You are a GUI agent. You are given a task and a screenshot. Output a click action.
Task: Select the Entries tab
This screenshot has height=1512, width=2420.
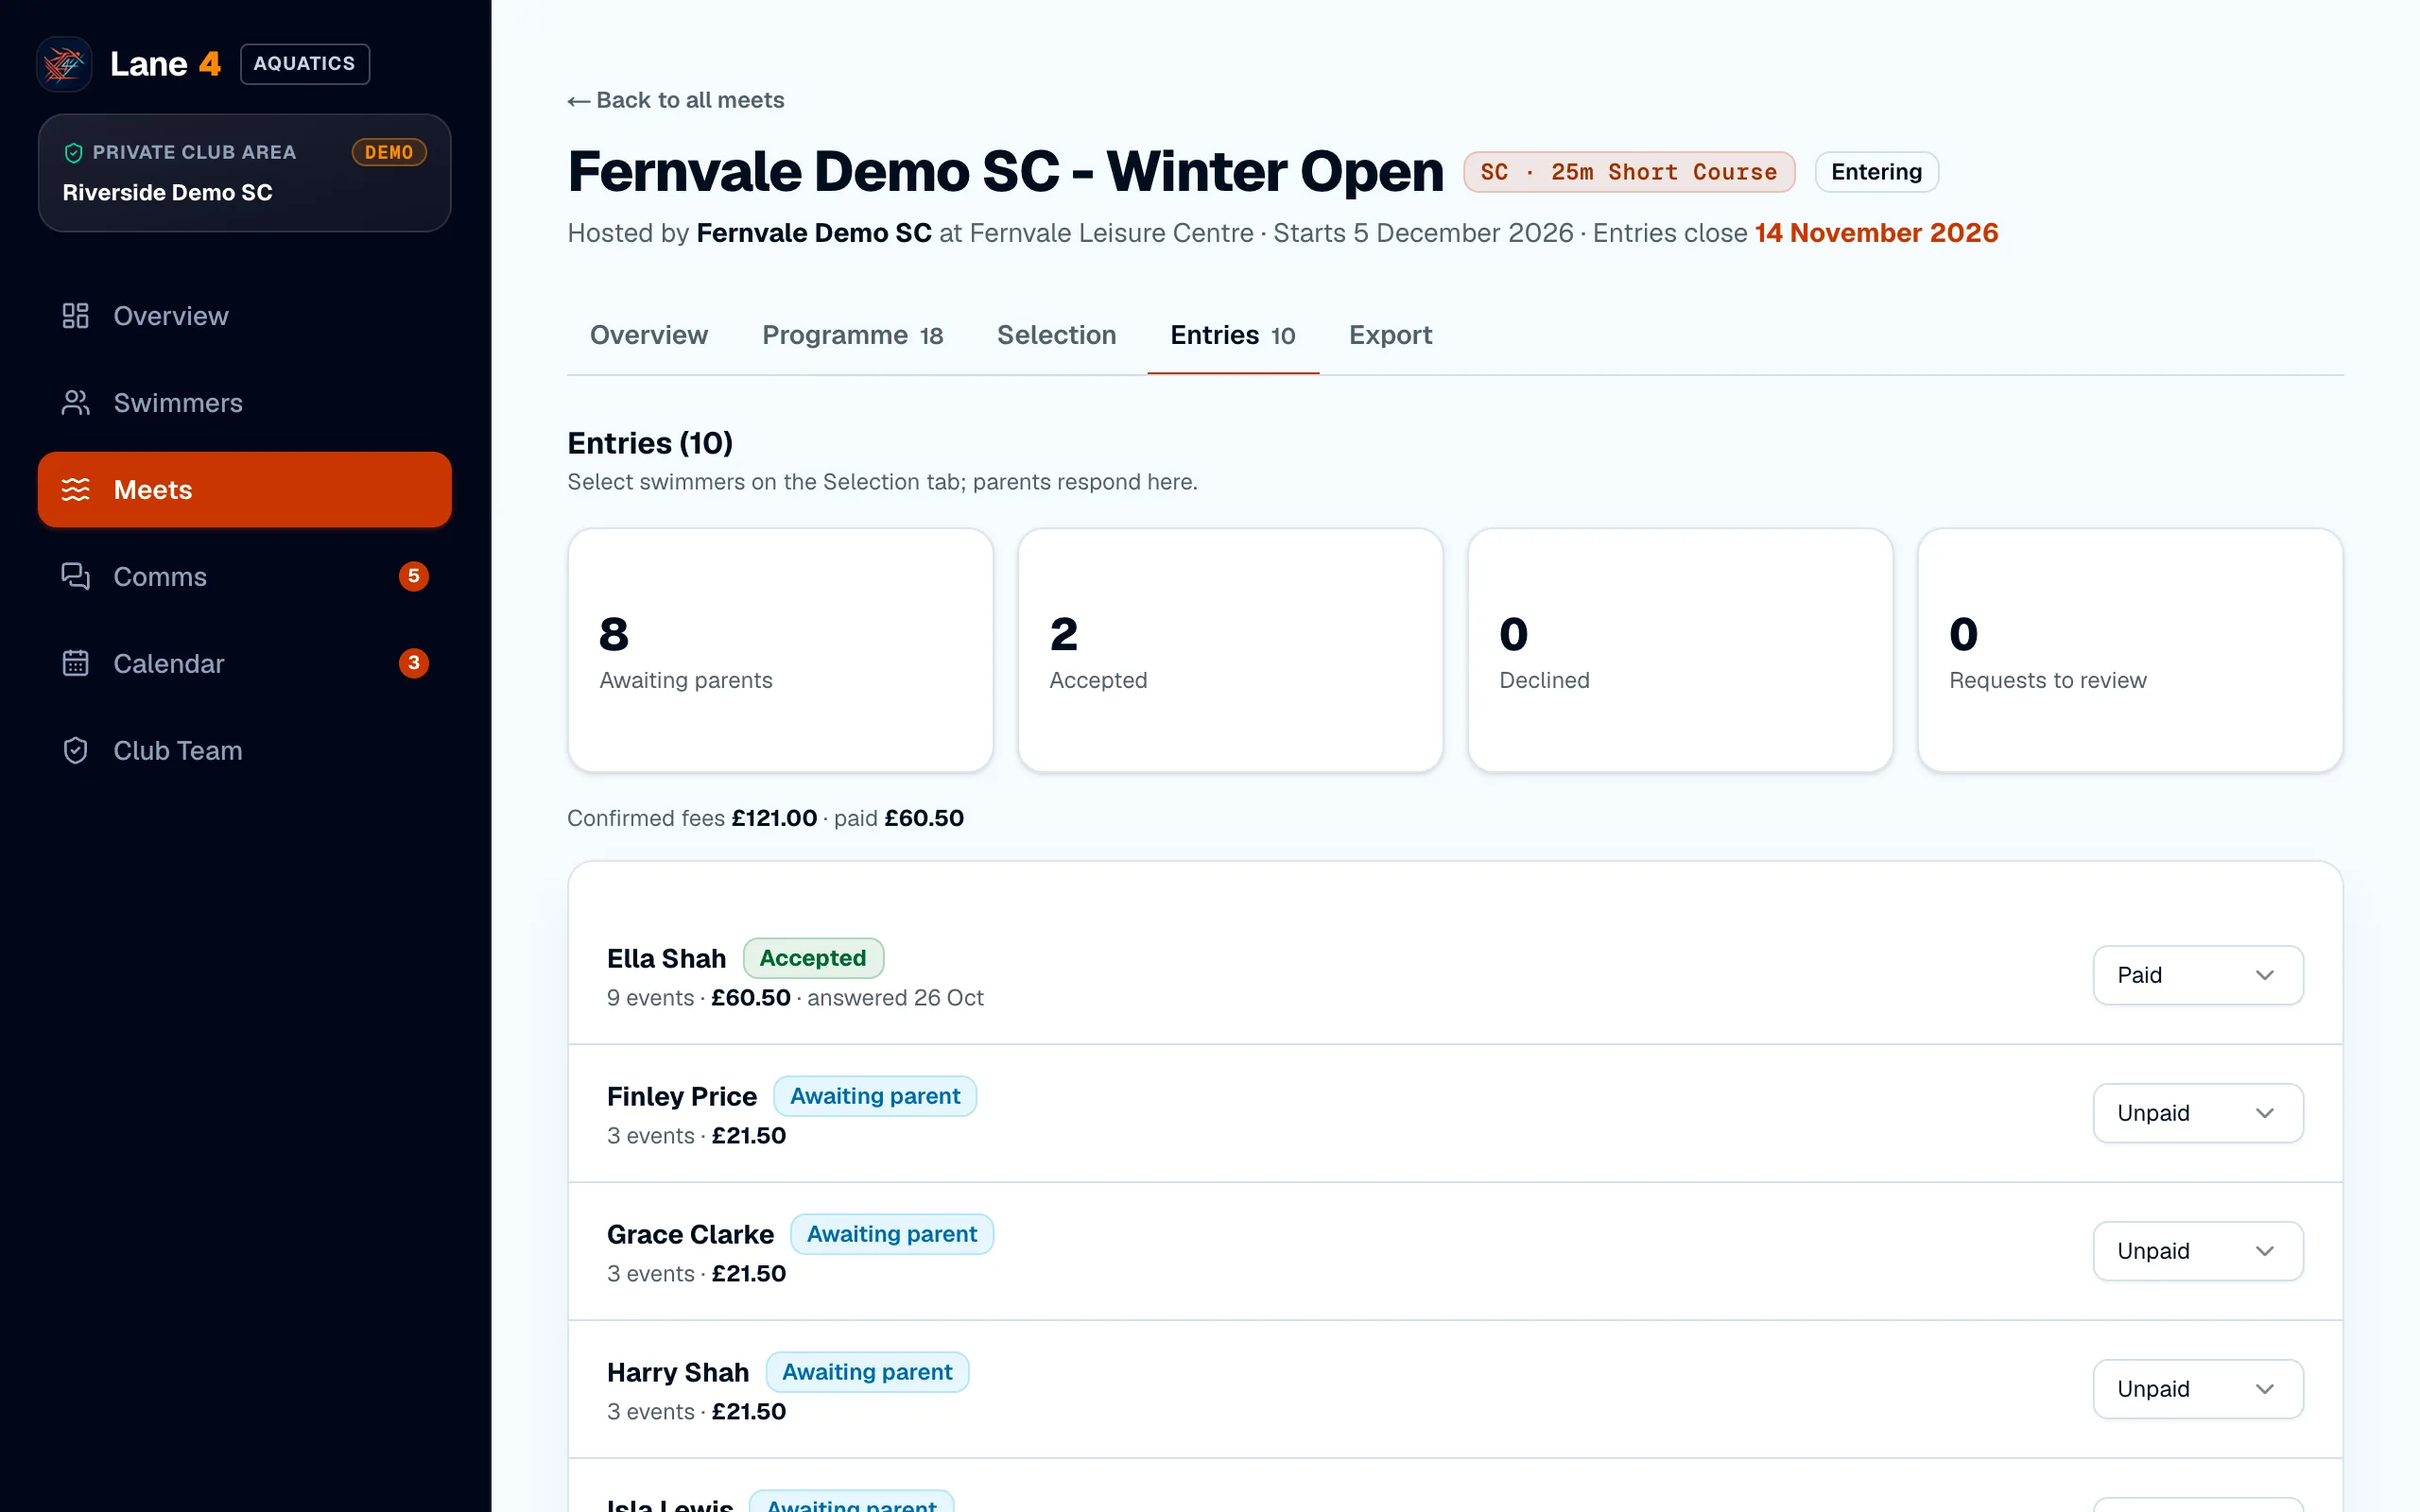point(1232,335)
